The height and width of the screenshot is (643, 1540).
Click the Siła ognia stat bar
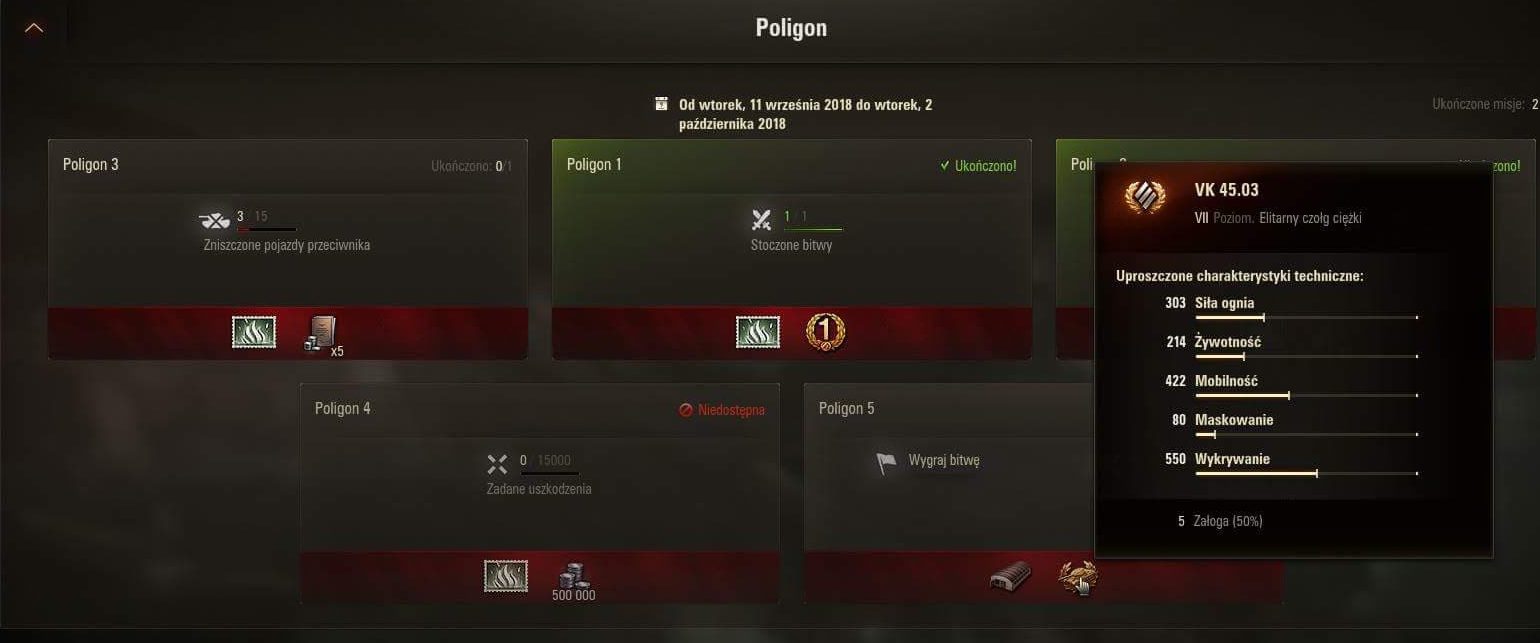(1306, 317)
